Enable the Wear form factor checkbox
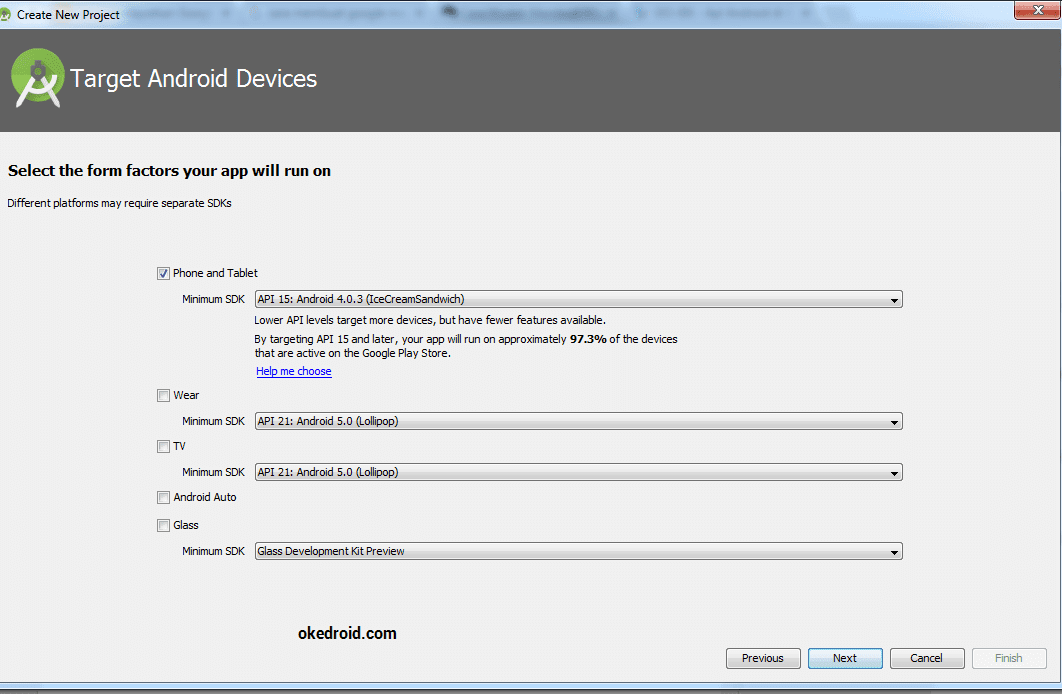The image size is (1062, 694). coord(163,396)
